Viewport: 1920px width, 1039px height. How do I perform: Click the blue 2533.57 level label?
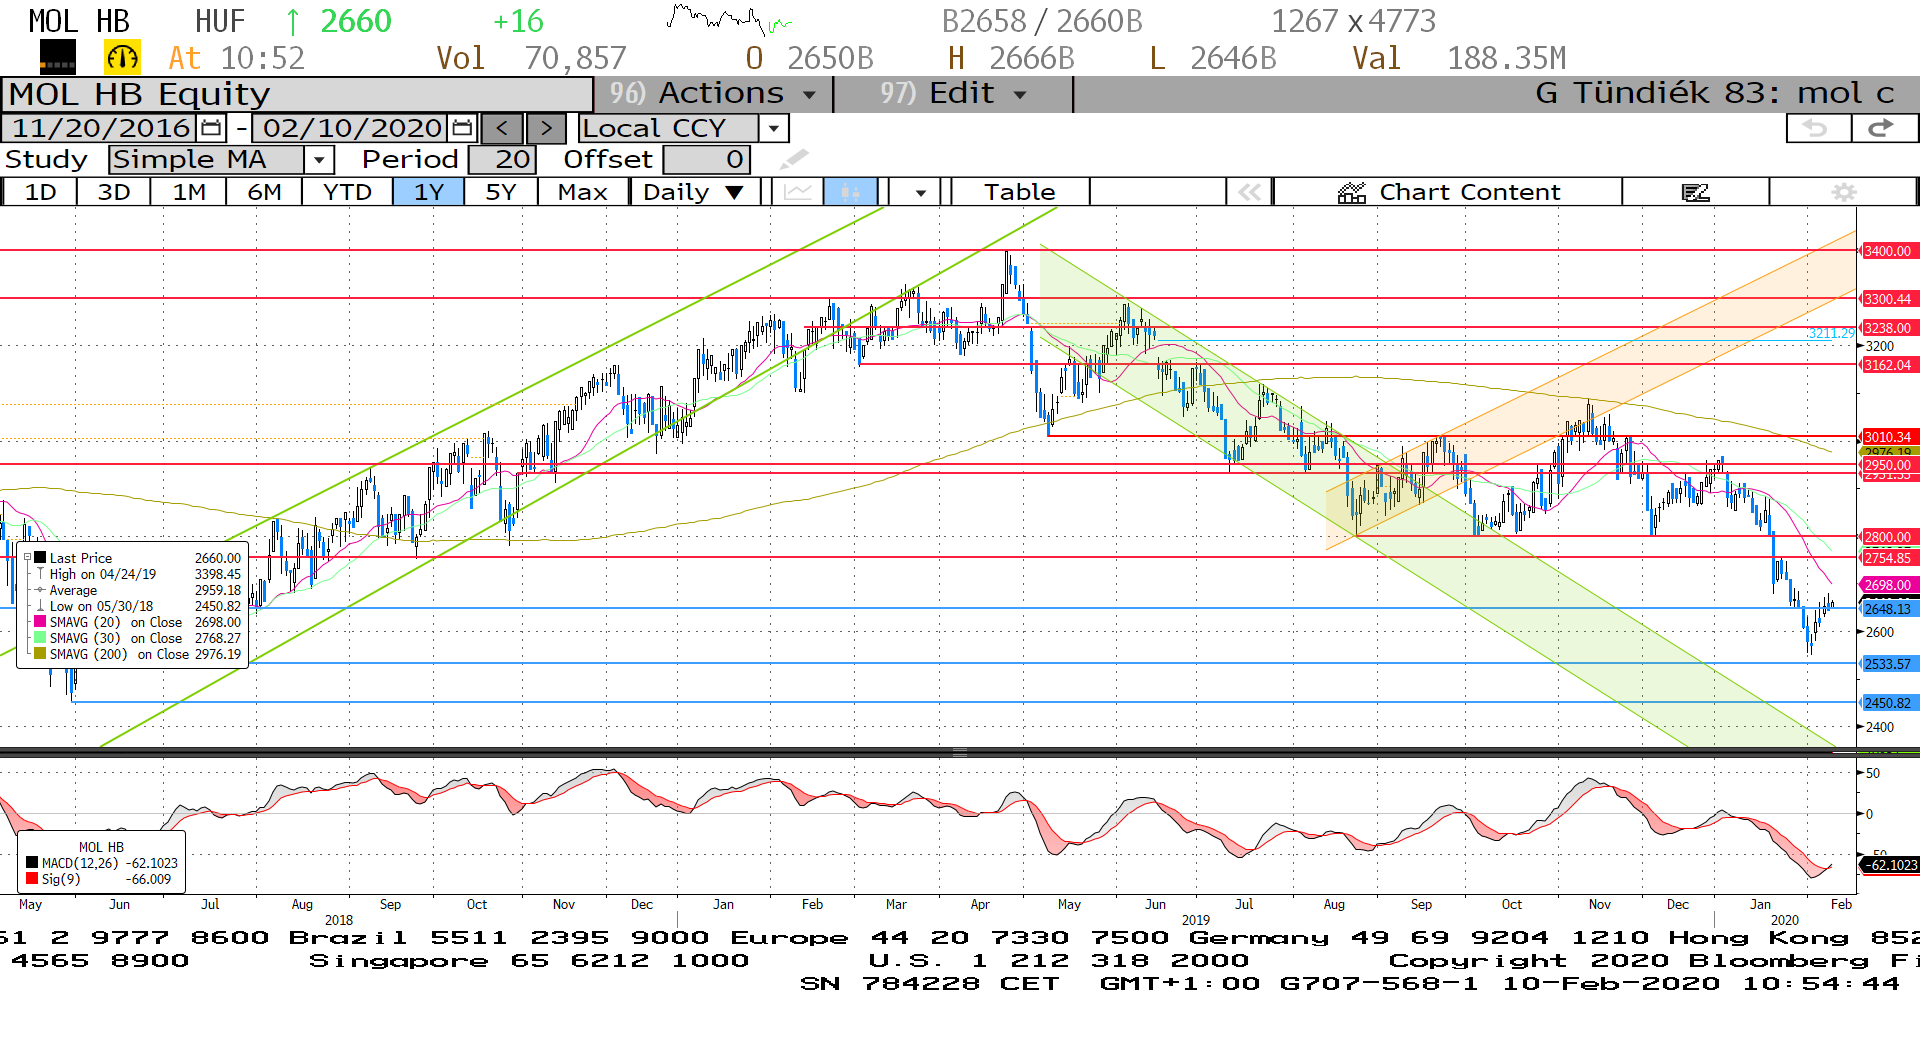pos(1888,664)
